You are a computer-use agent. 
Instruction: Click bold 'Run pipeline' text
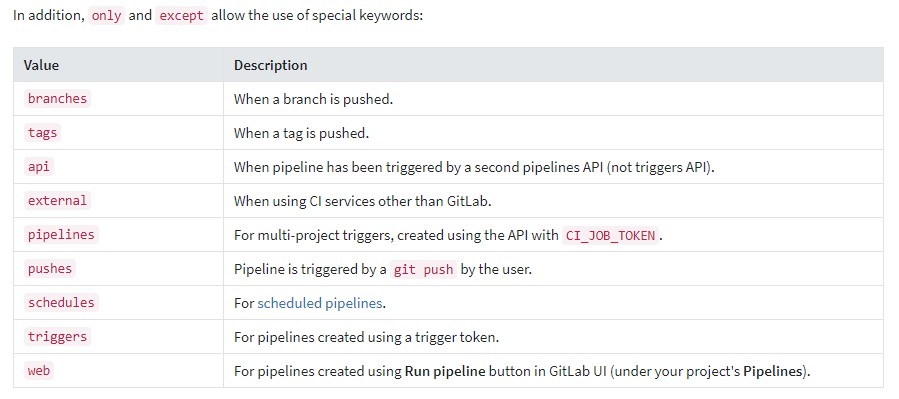[445, 371]
